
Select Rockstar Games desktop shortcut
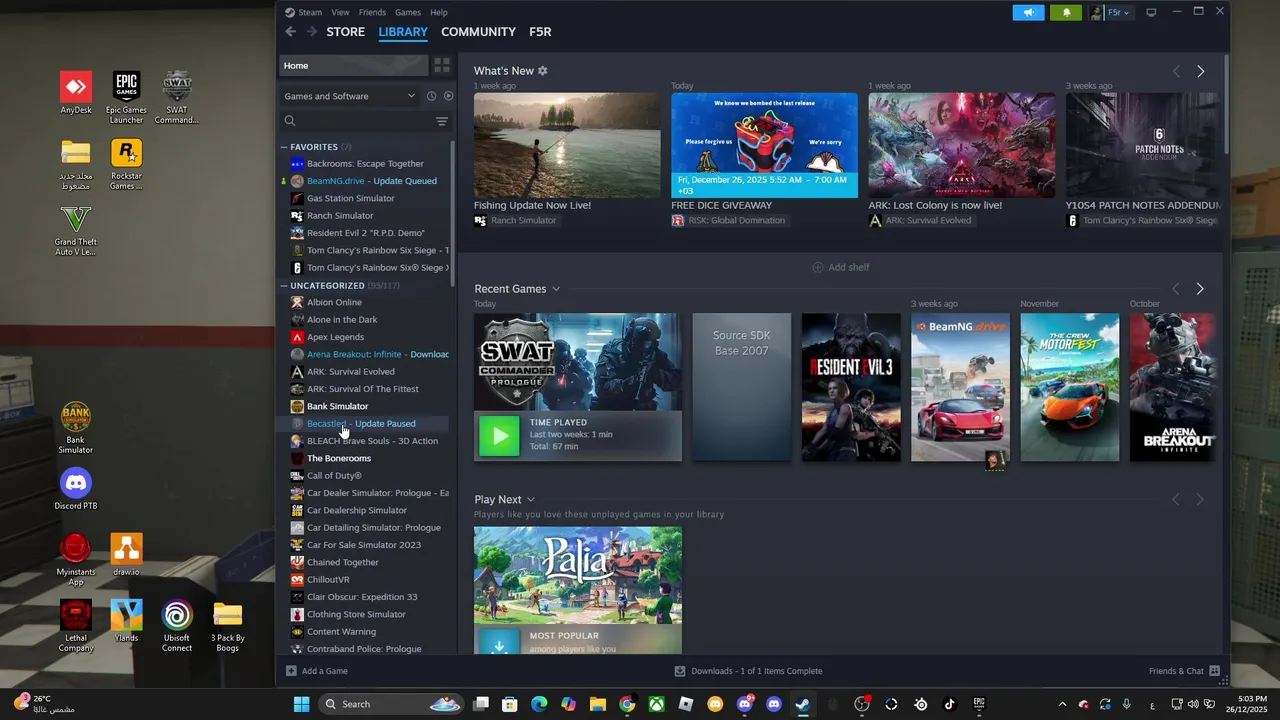point(126,164)
